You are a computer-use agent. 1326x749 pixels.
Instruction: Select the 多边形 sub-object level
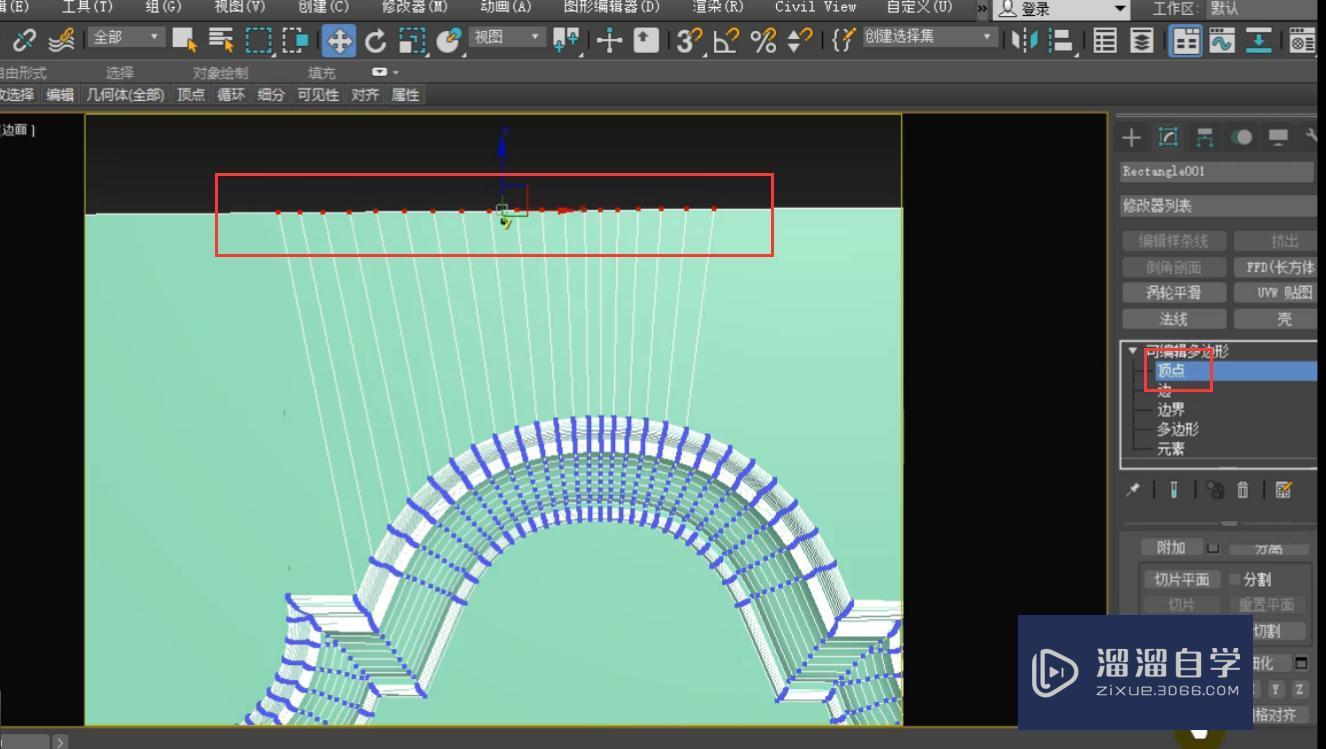pos(1177,429)
